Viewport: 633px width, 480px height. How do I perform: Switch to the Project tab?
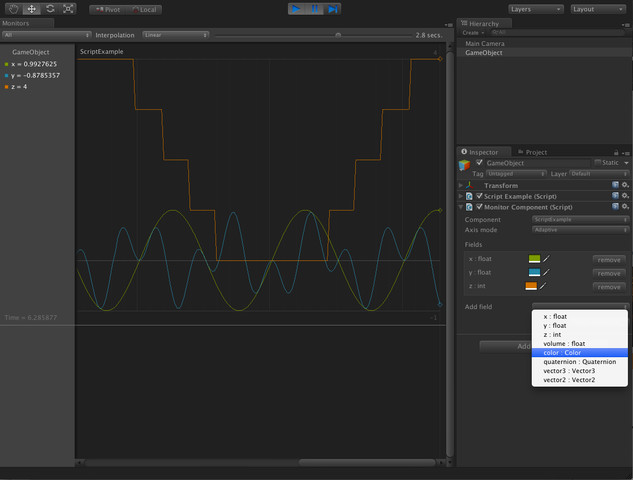click(x=532, y=152)
